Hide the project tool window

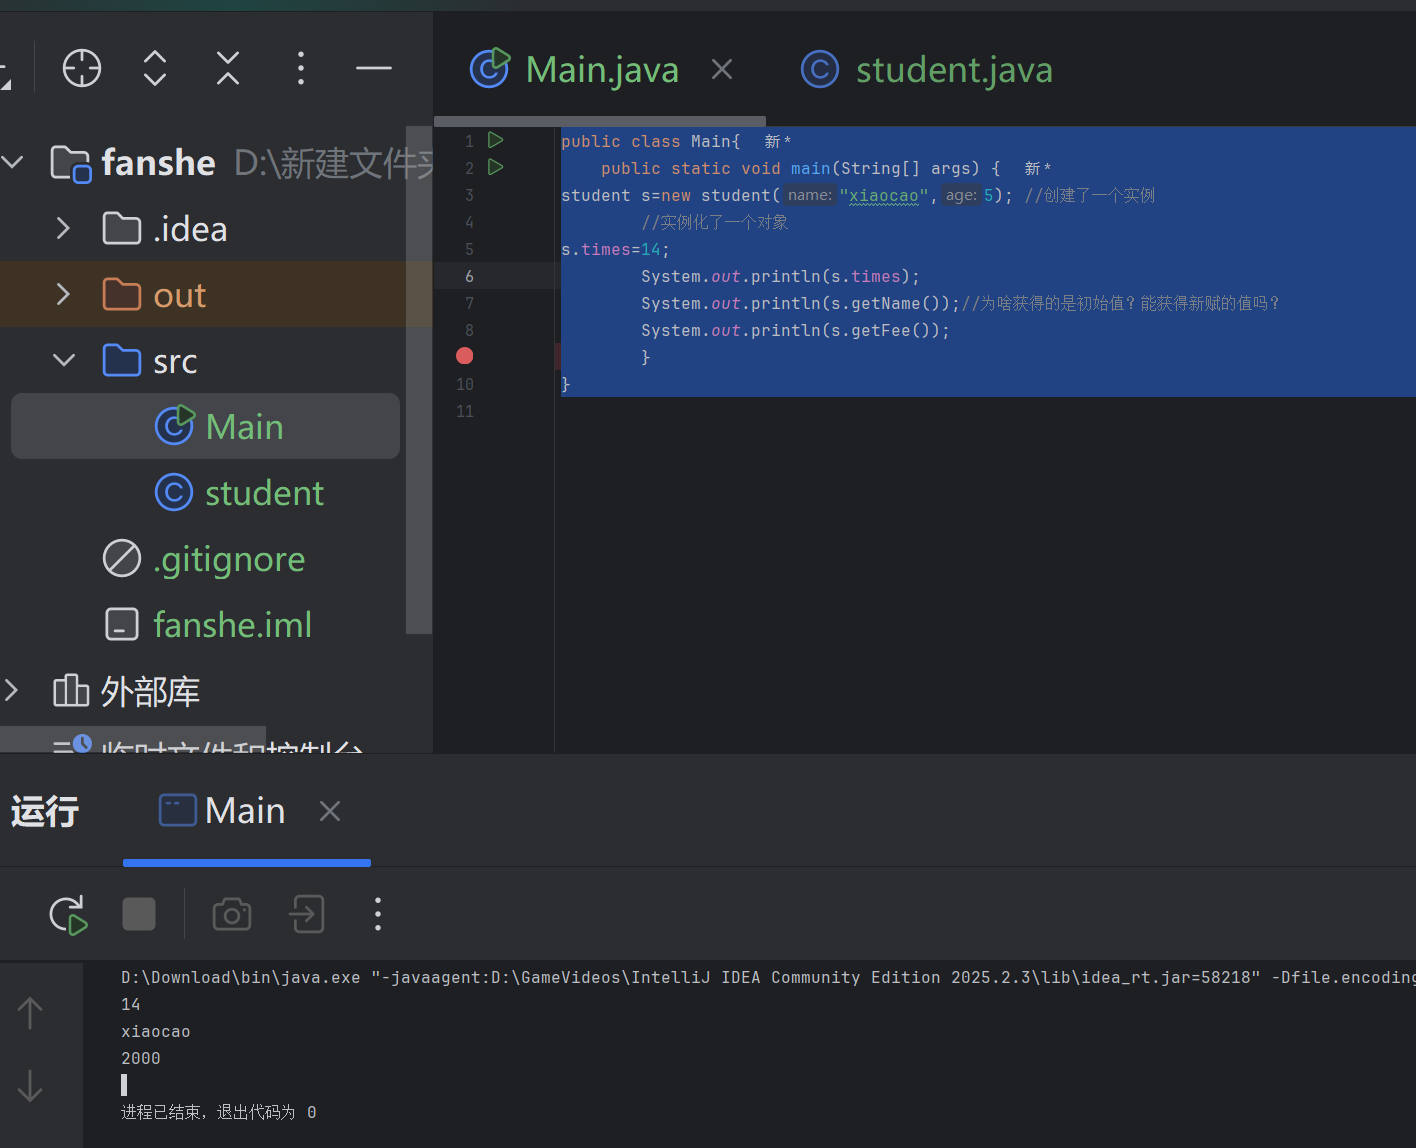[373, 68]
